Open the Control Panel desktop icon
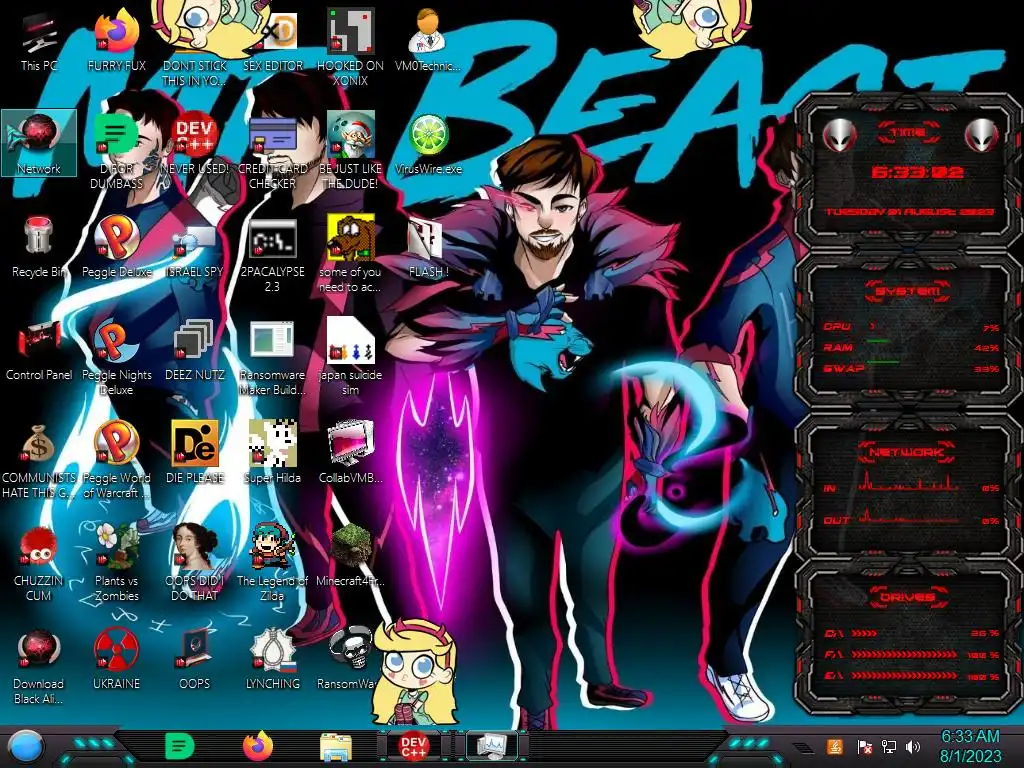Viewport: 1024px width, 768px height. tap(39, 351)
